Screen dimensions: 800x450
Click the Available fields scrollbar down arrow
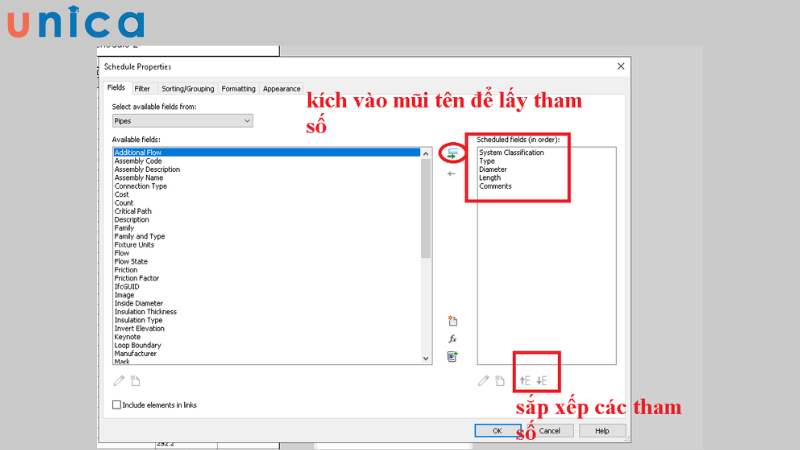426,358
